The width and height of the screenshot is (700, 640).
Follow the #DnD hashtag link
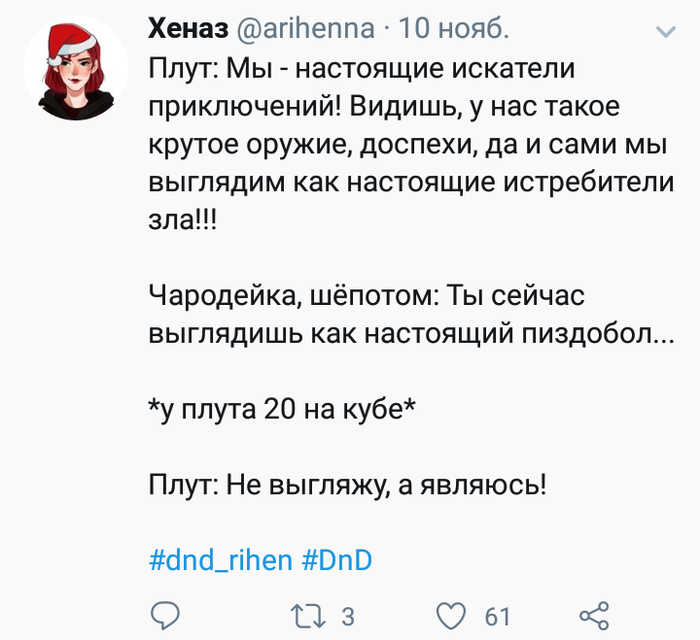[336, 560]
